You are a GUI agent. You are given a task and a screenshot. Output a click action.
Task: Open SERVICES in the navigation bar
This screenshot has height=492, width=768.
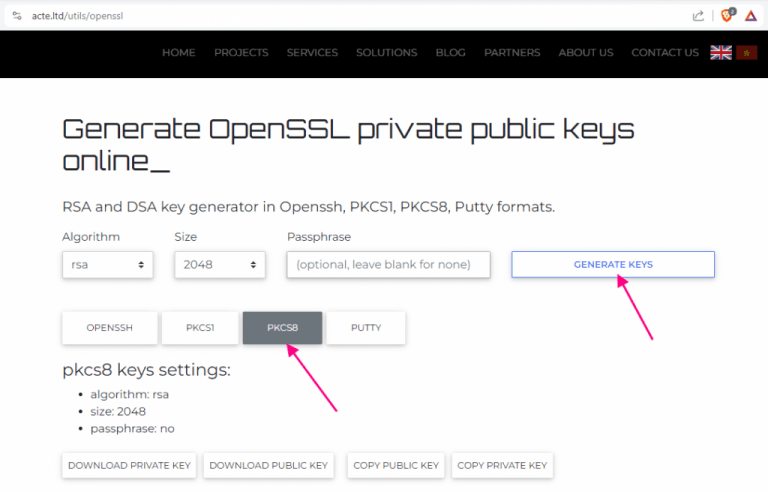tap(312, 52)
